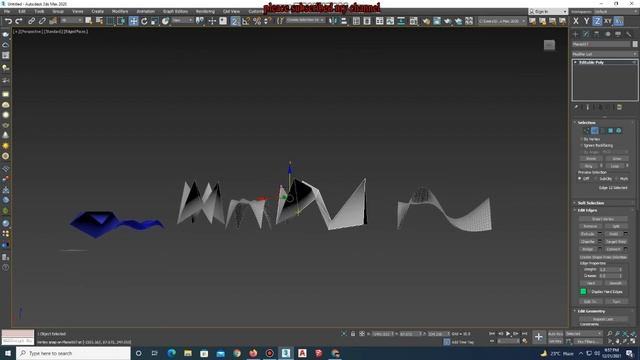Click the Windows search box on the taskbar
This screenshot has width=640, height=360.
pos(73,353)
